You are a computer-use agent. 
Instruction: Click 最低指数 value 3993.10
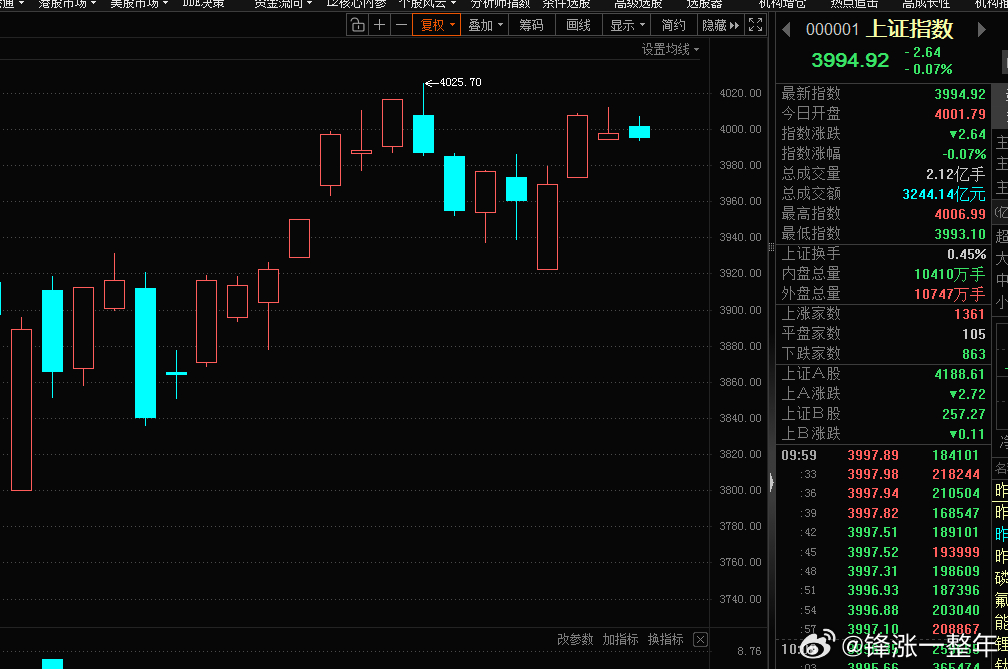click(959, 233)
